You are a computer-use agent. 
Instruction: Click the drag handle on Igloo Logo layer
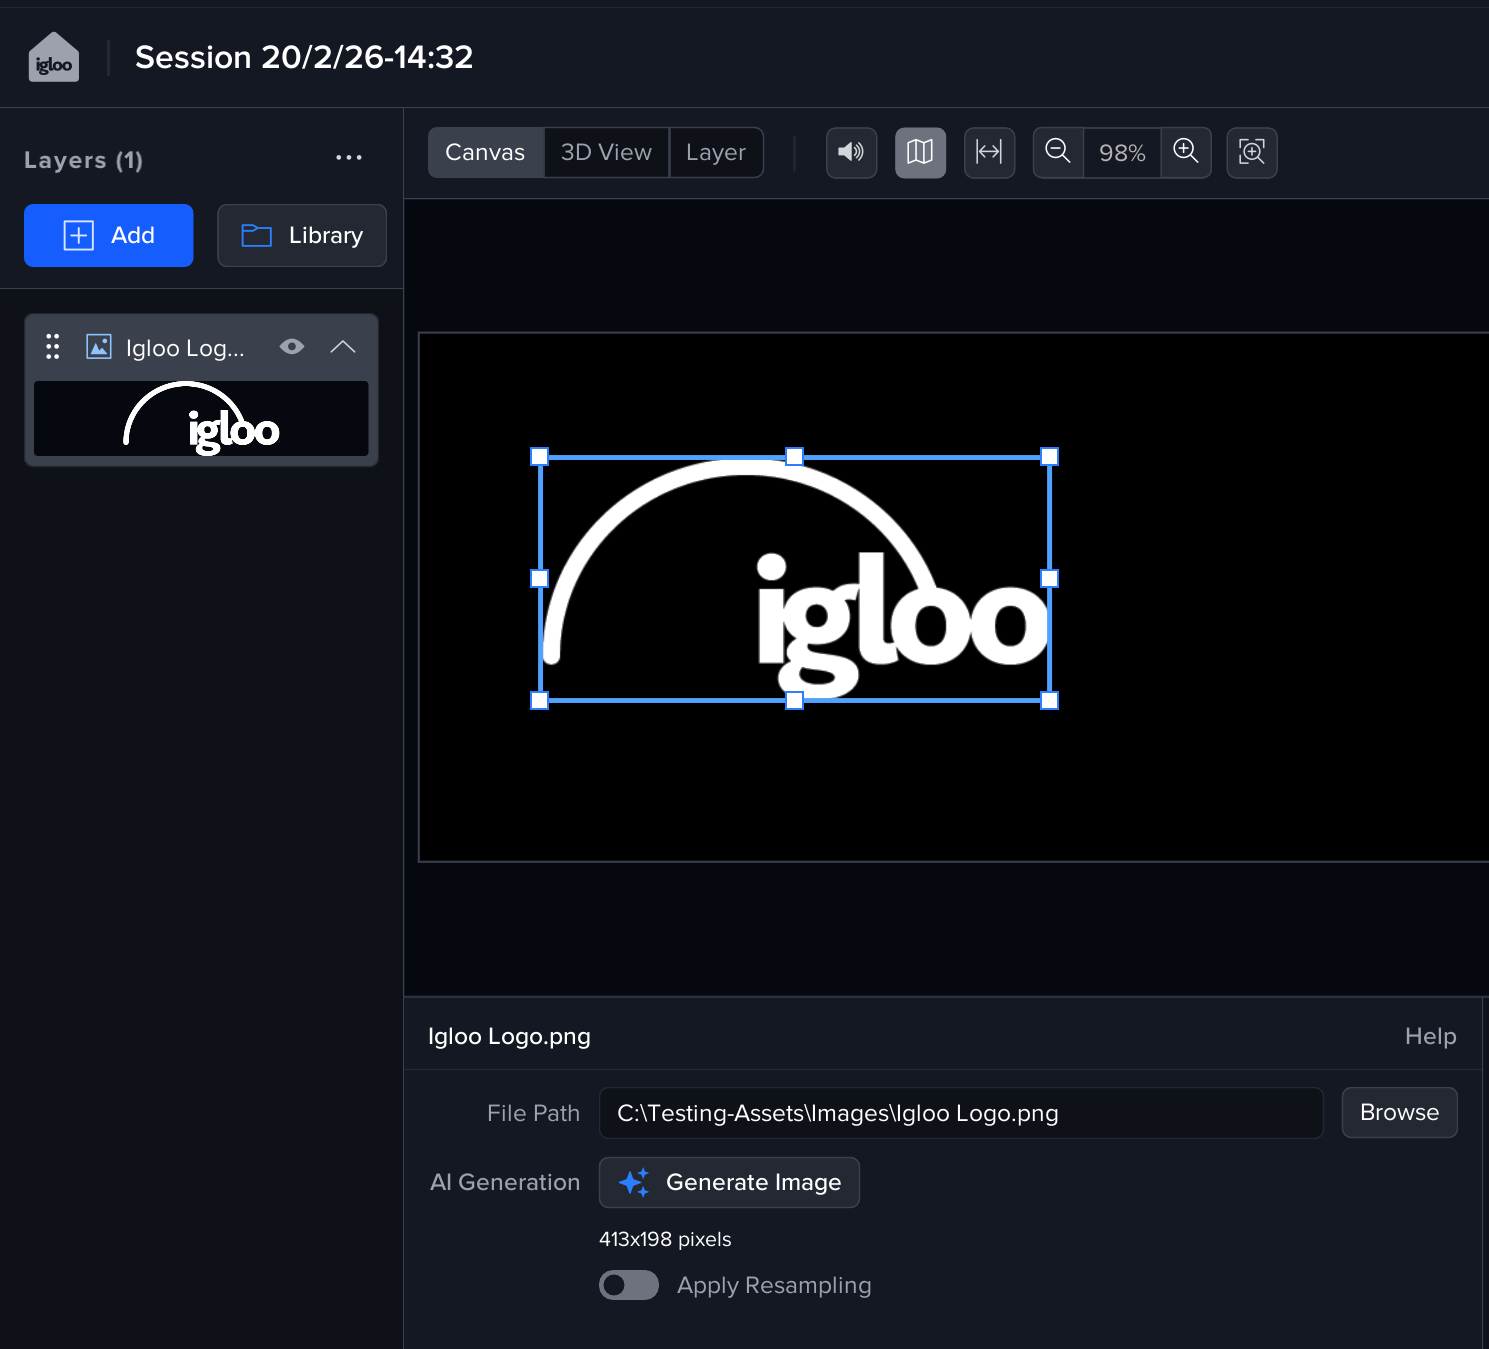point(53,347)
